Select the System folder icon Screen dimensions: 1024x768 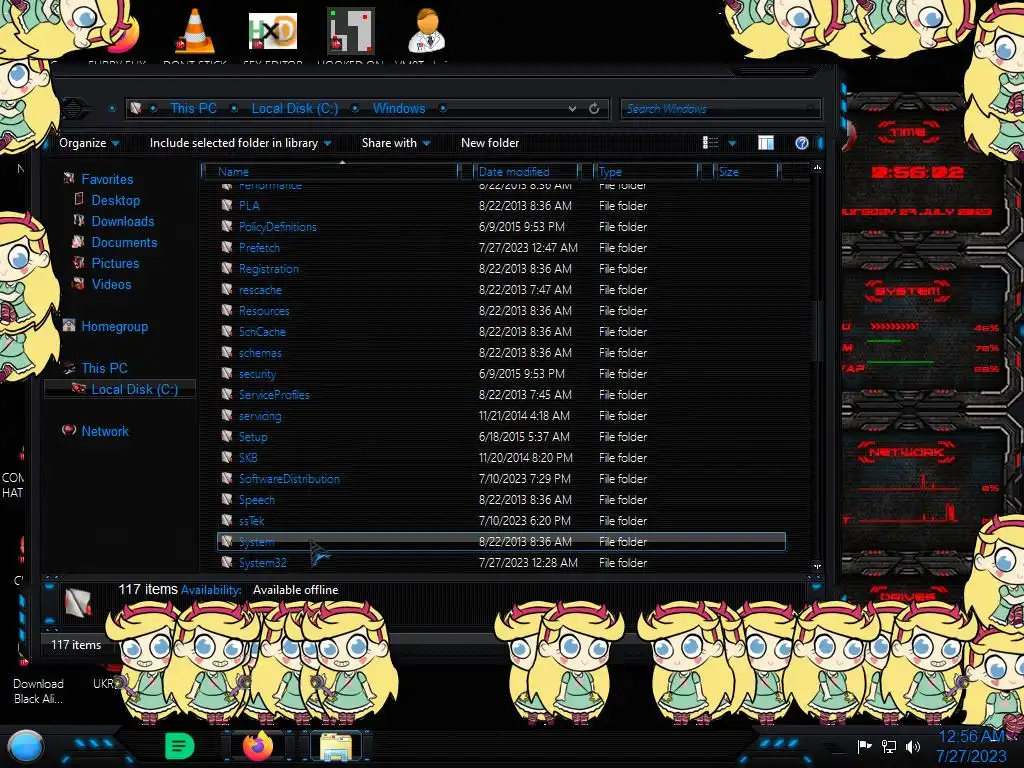point(227,541)
